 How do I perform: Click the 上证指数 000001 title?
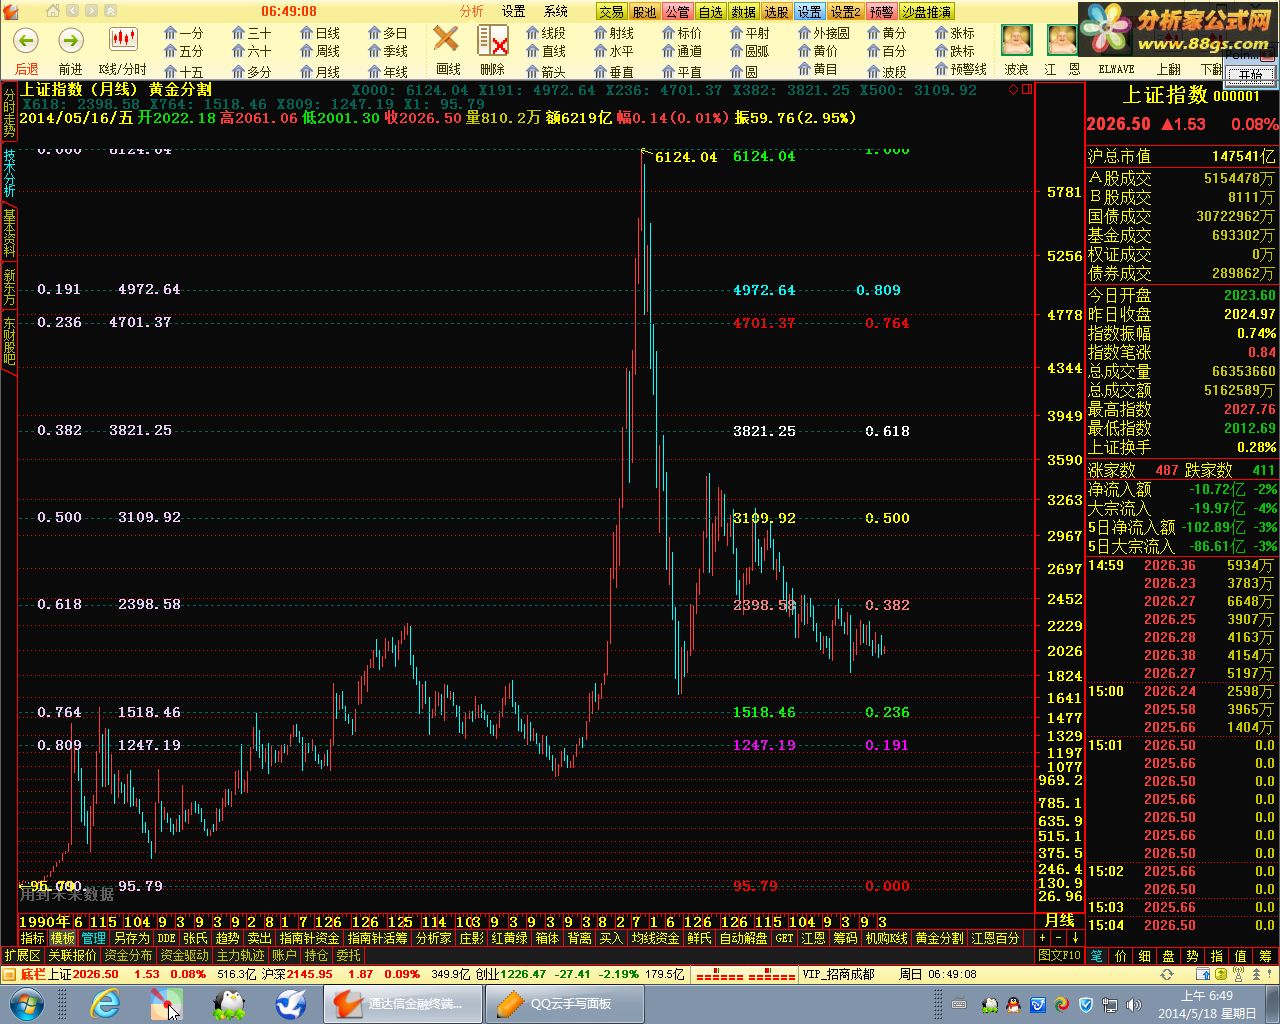1190,95
